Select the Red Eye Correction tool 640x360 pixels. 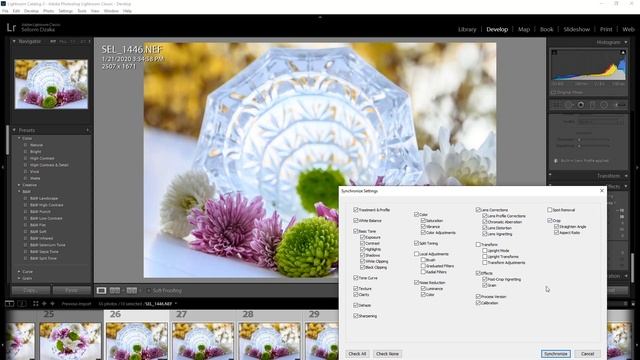pyautogui.click(x=580, y=105)
